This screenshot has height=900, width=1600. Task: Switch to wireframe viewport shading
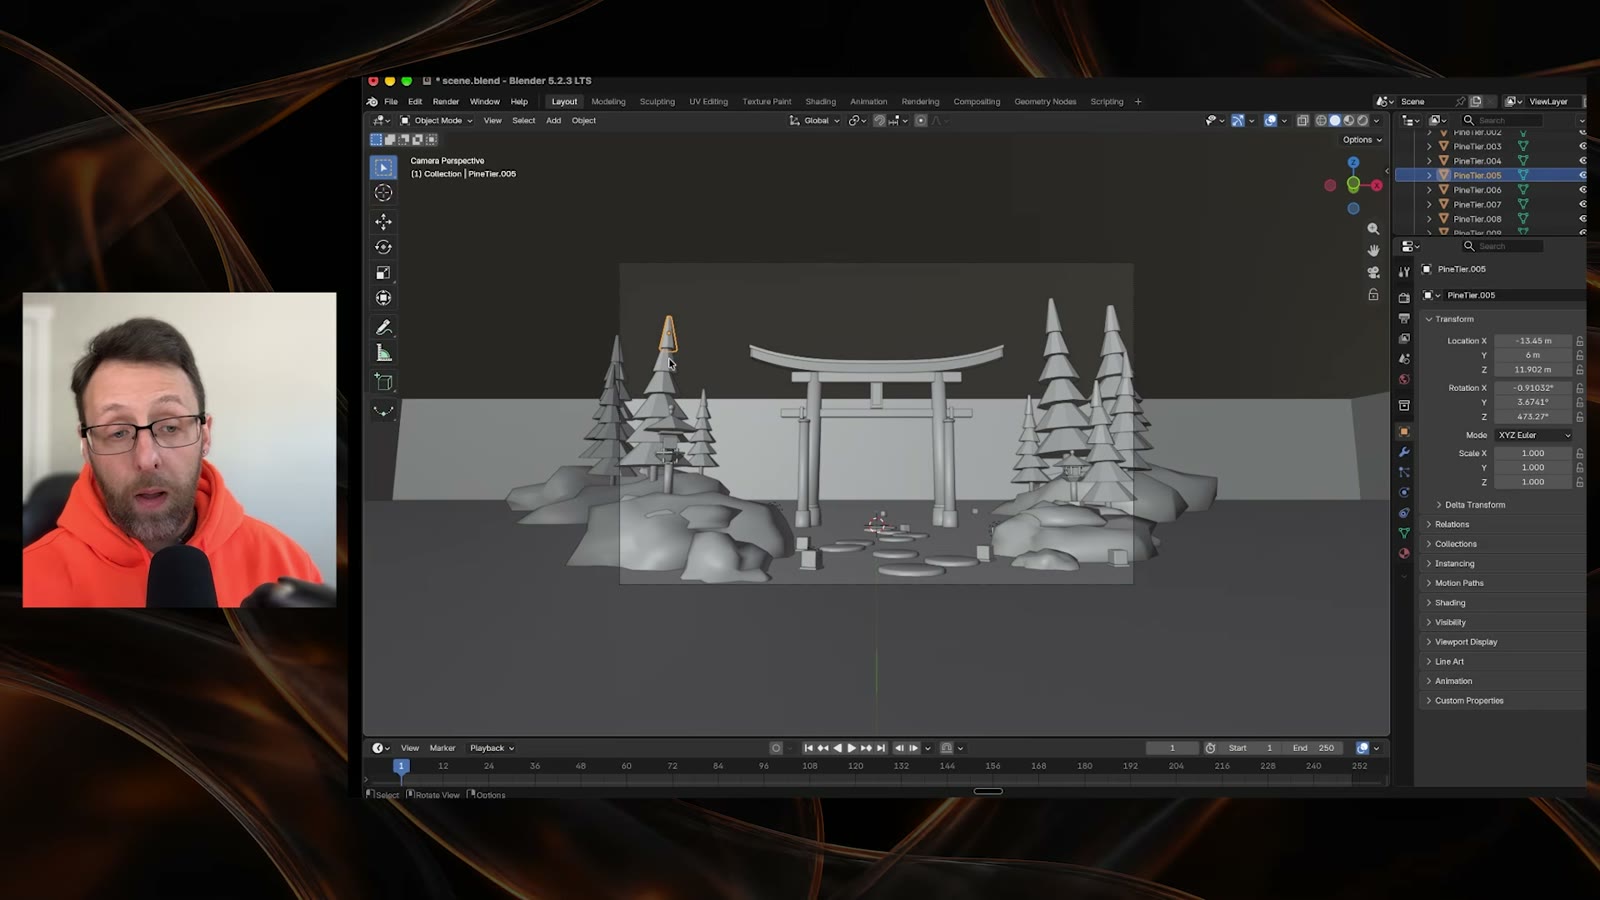pos(1321,120)
